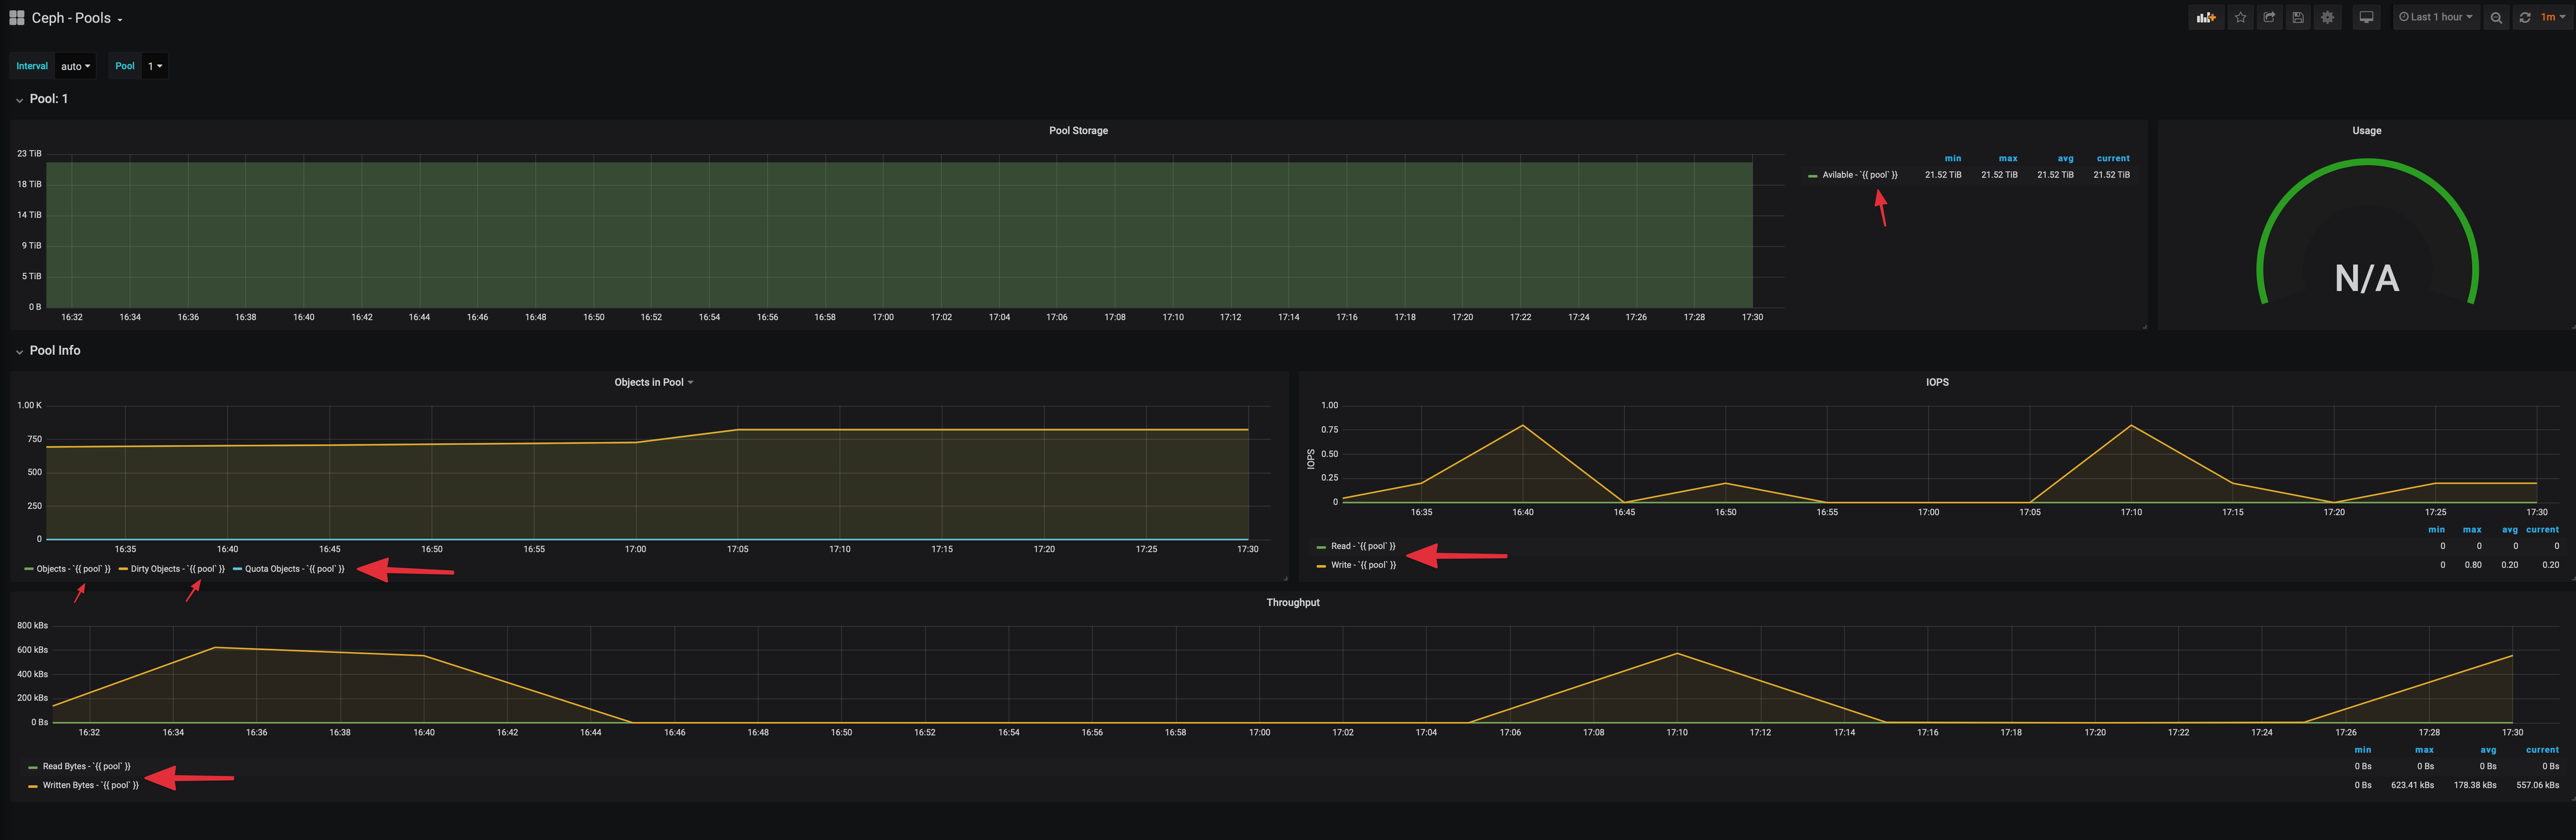The height and width of the screenshot is (840, 2576).
Task: Open the Pool variable dropdown
Action: pos(154,66)
